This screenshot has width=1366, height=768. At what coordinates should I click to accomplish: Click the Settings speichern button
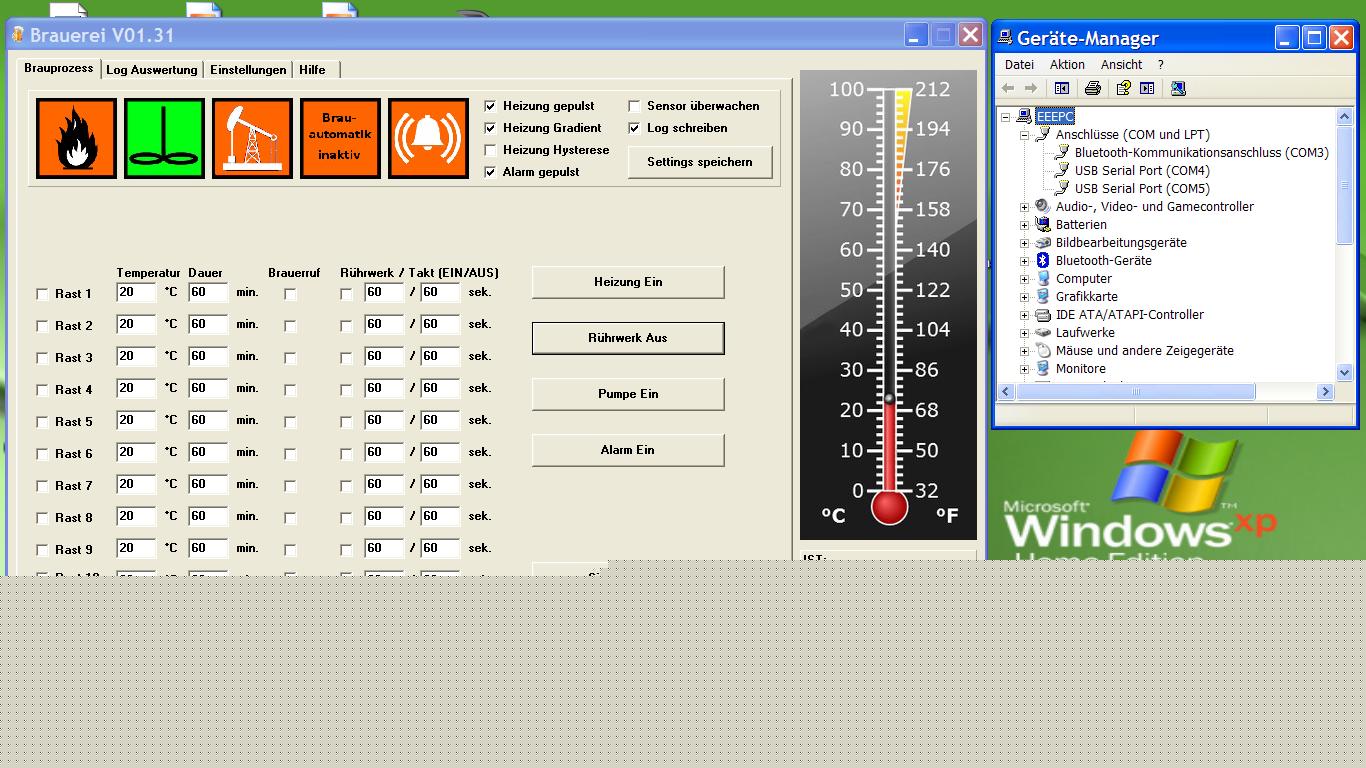[699, 162]
